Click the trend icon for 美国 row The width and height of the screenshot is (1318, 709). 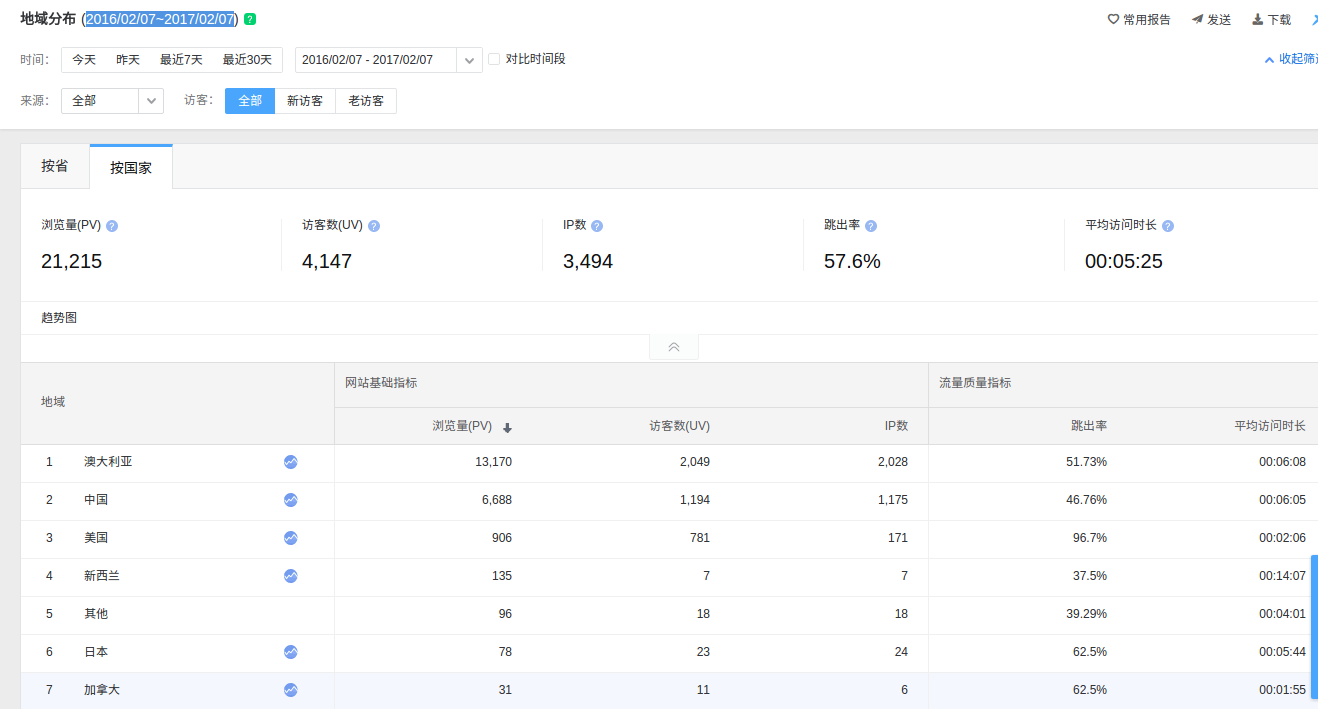tap(290, 538)
